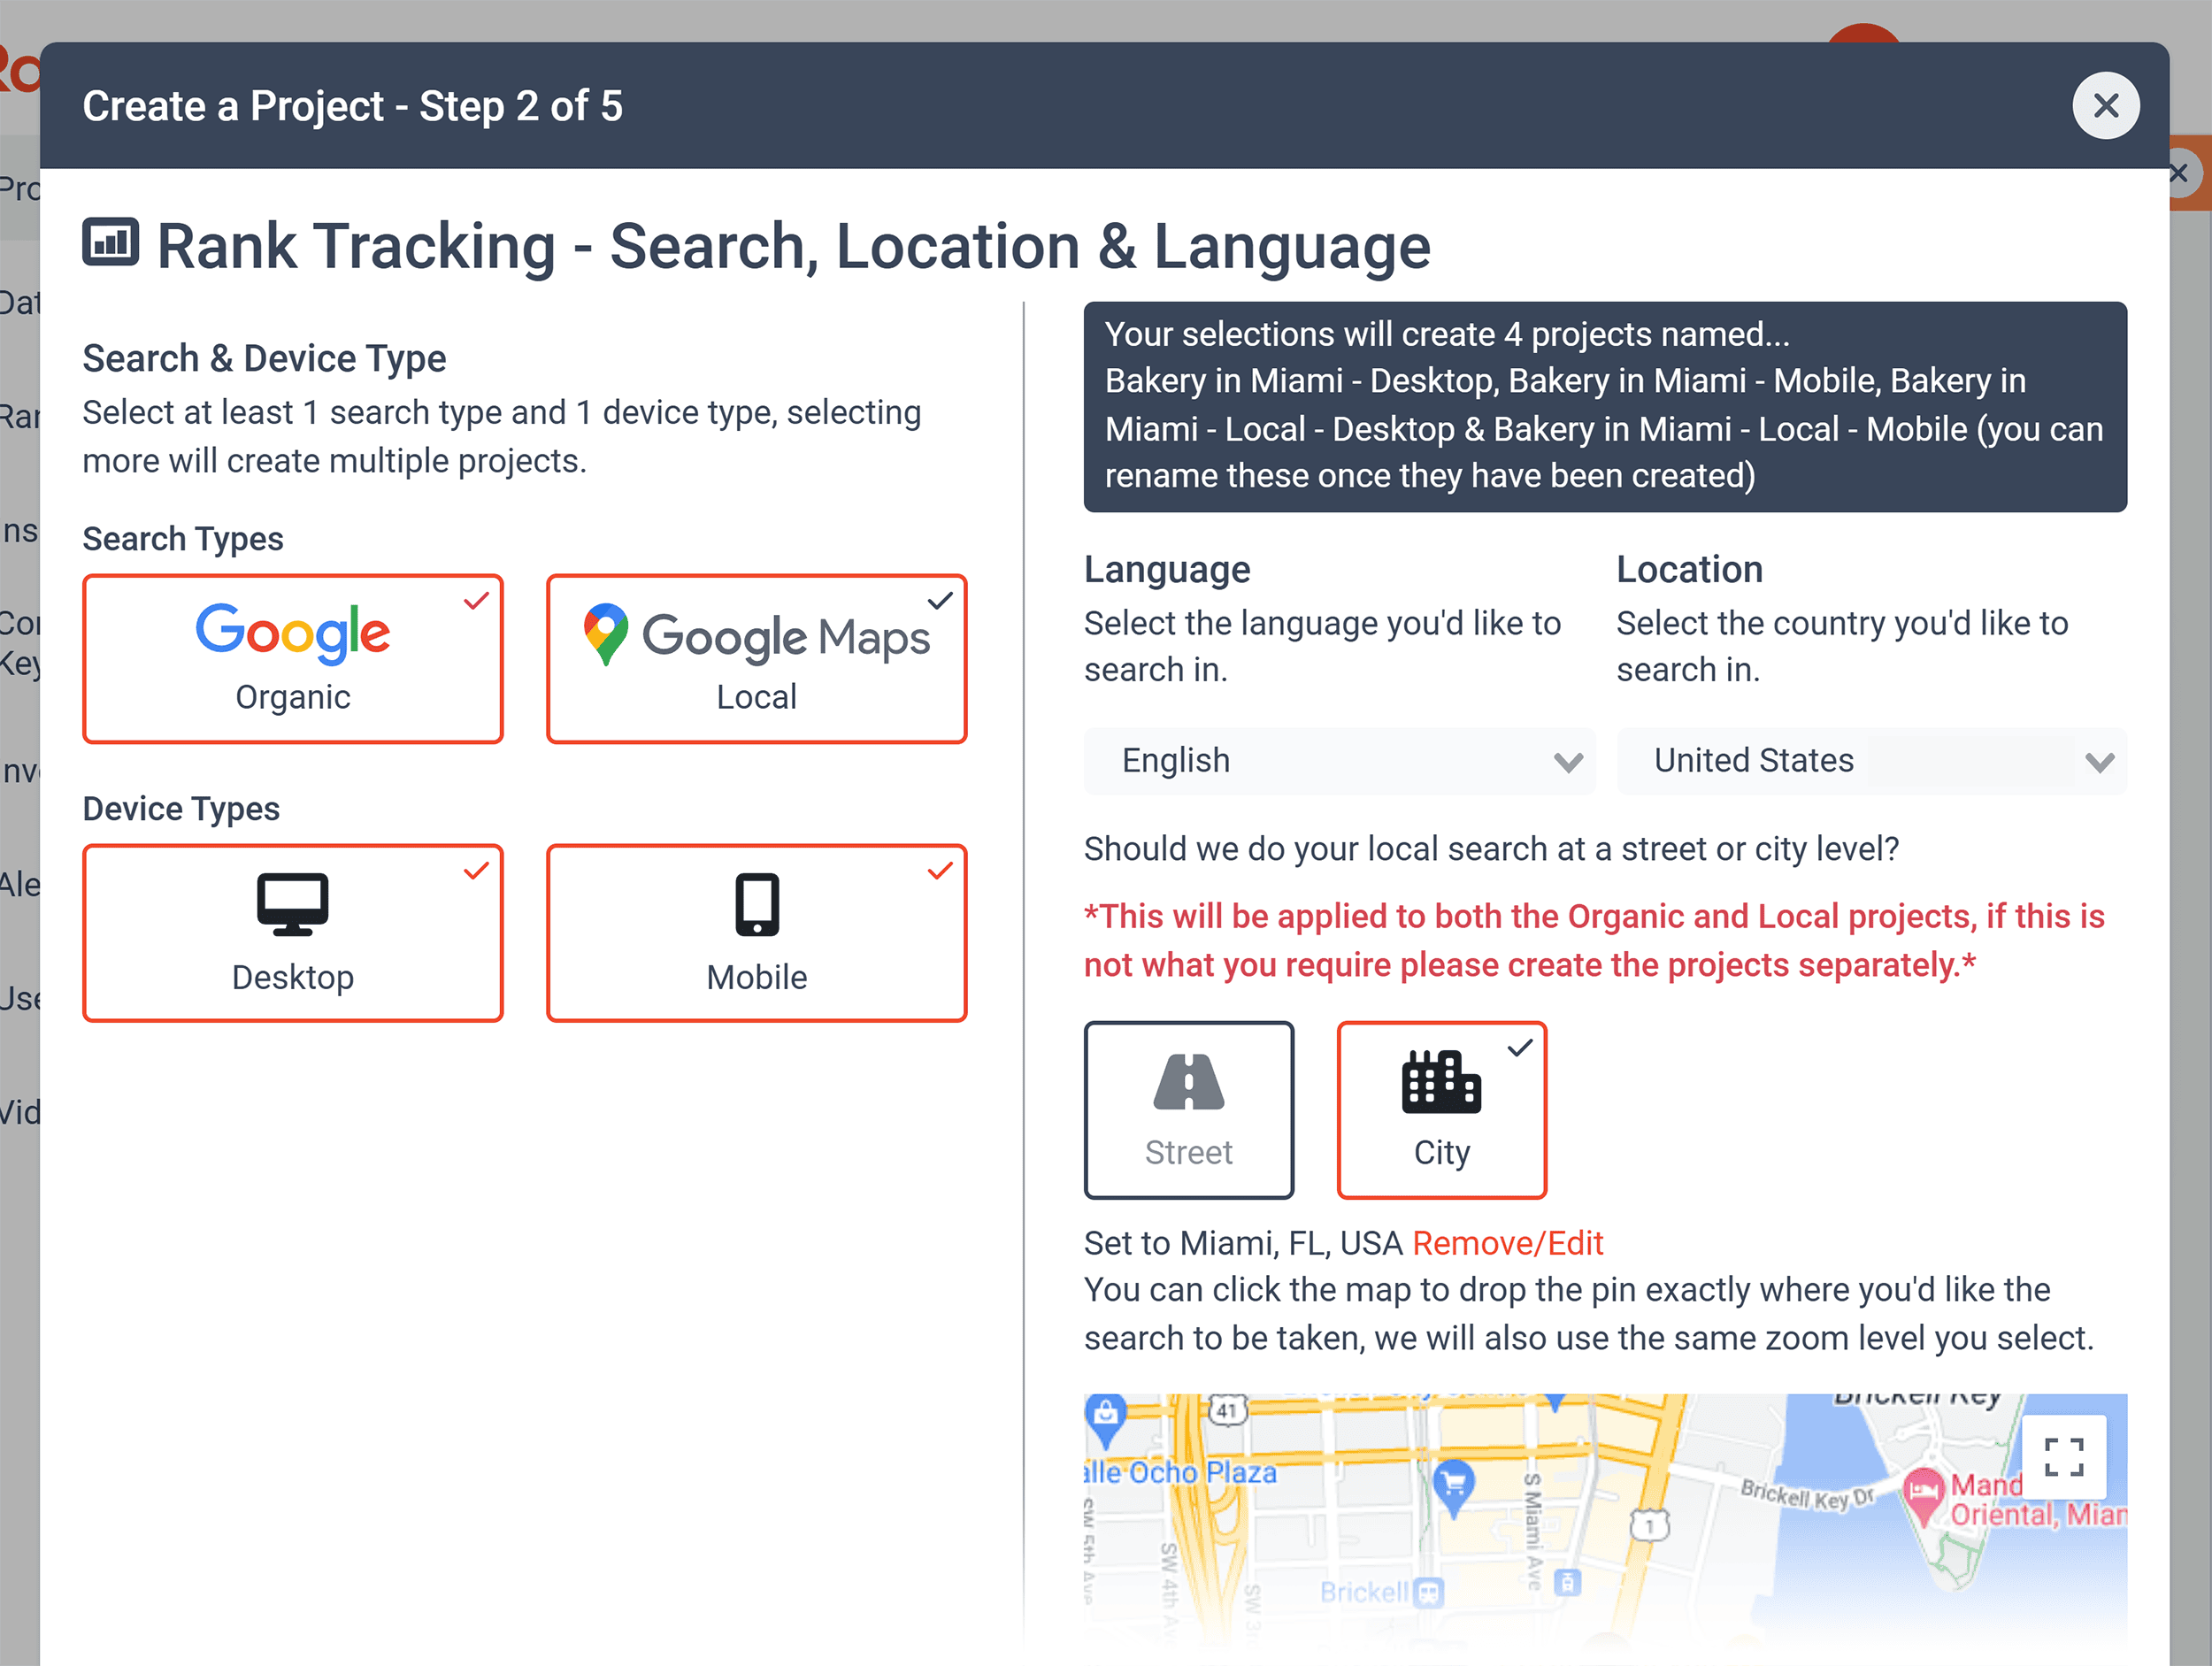Viewport: 2212px width, 1666px height.
Task: Open the Language dropdown set to English
Action: 1340,761
